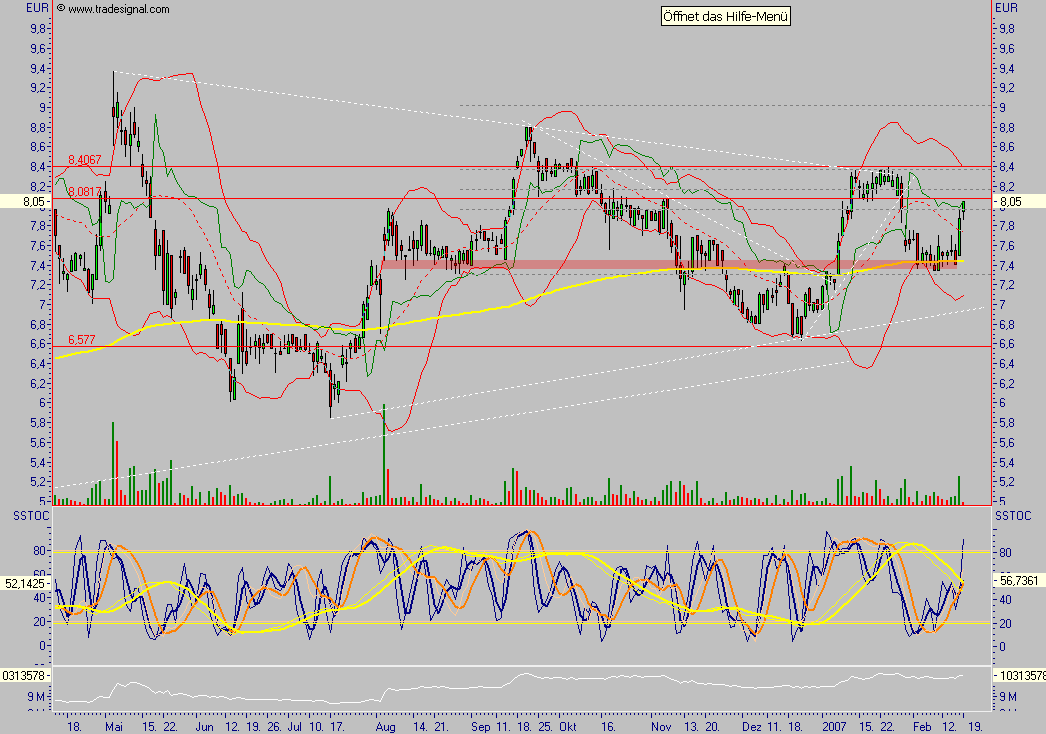Select the 8,4067 resistance line label
The width and height of the screenshot is (1046, 734).
(x=85, y=159)
